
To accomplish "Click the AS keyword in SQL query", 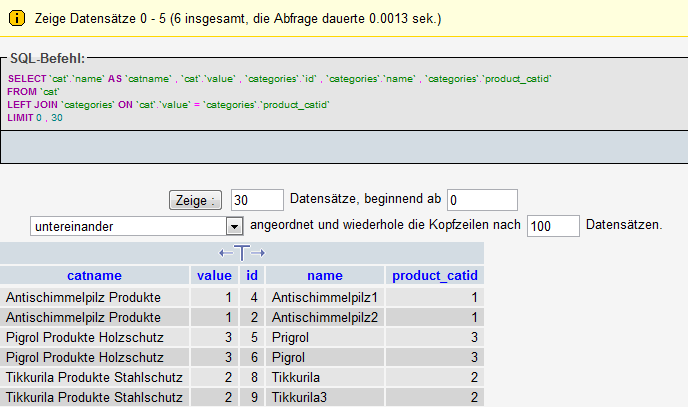I will pyautogui.click(x=115, y=79).
